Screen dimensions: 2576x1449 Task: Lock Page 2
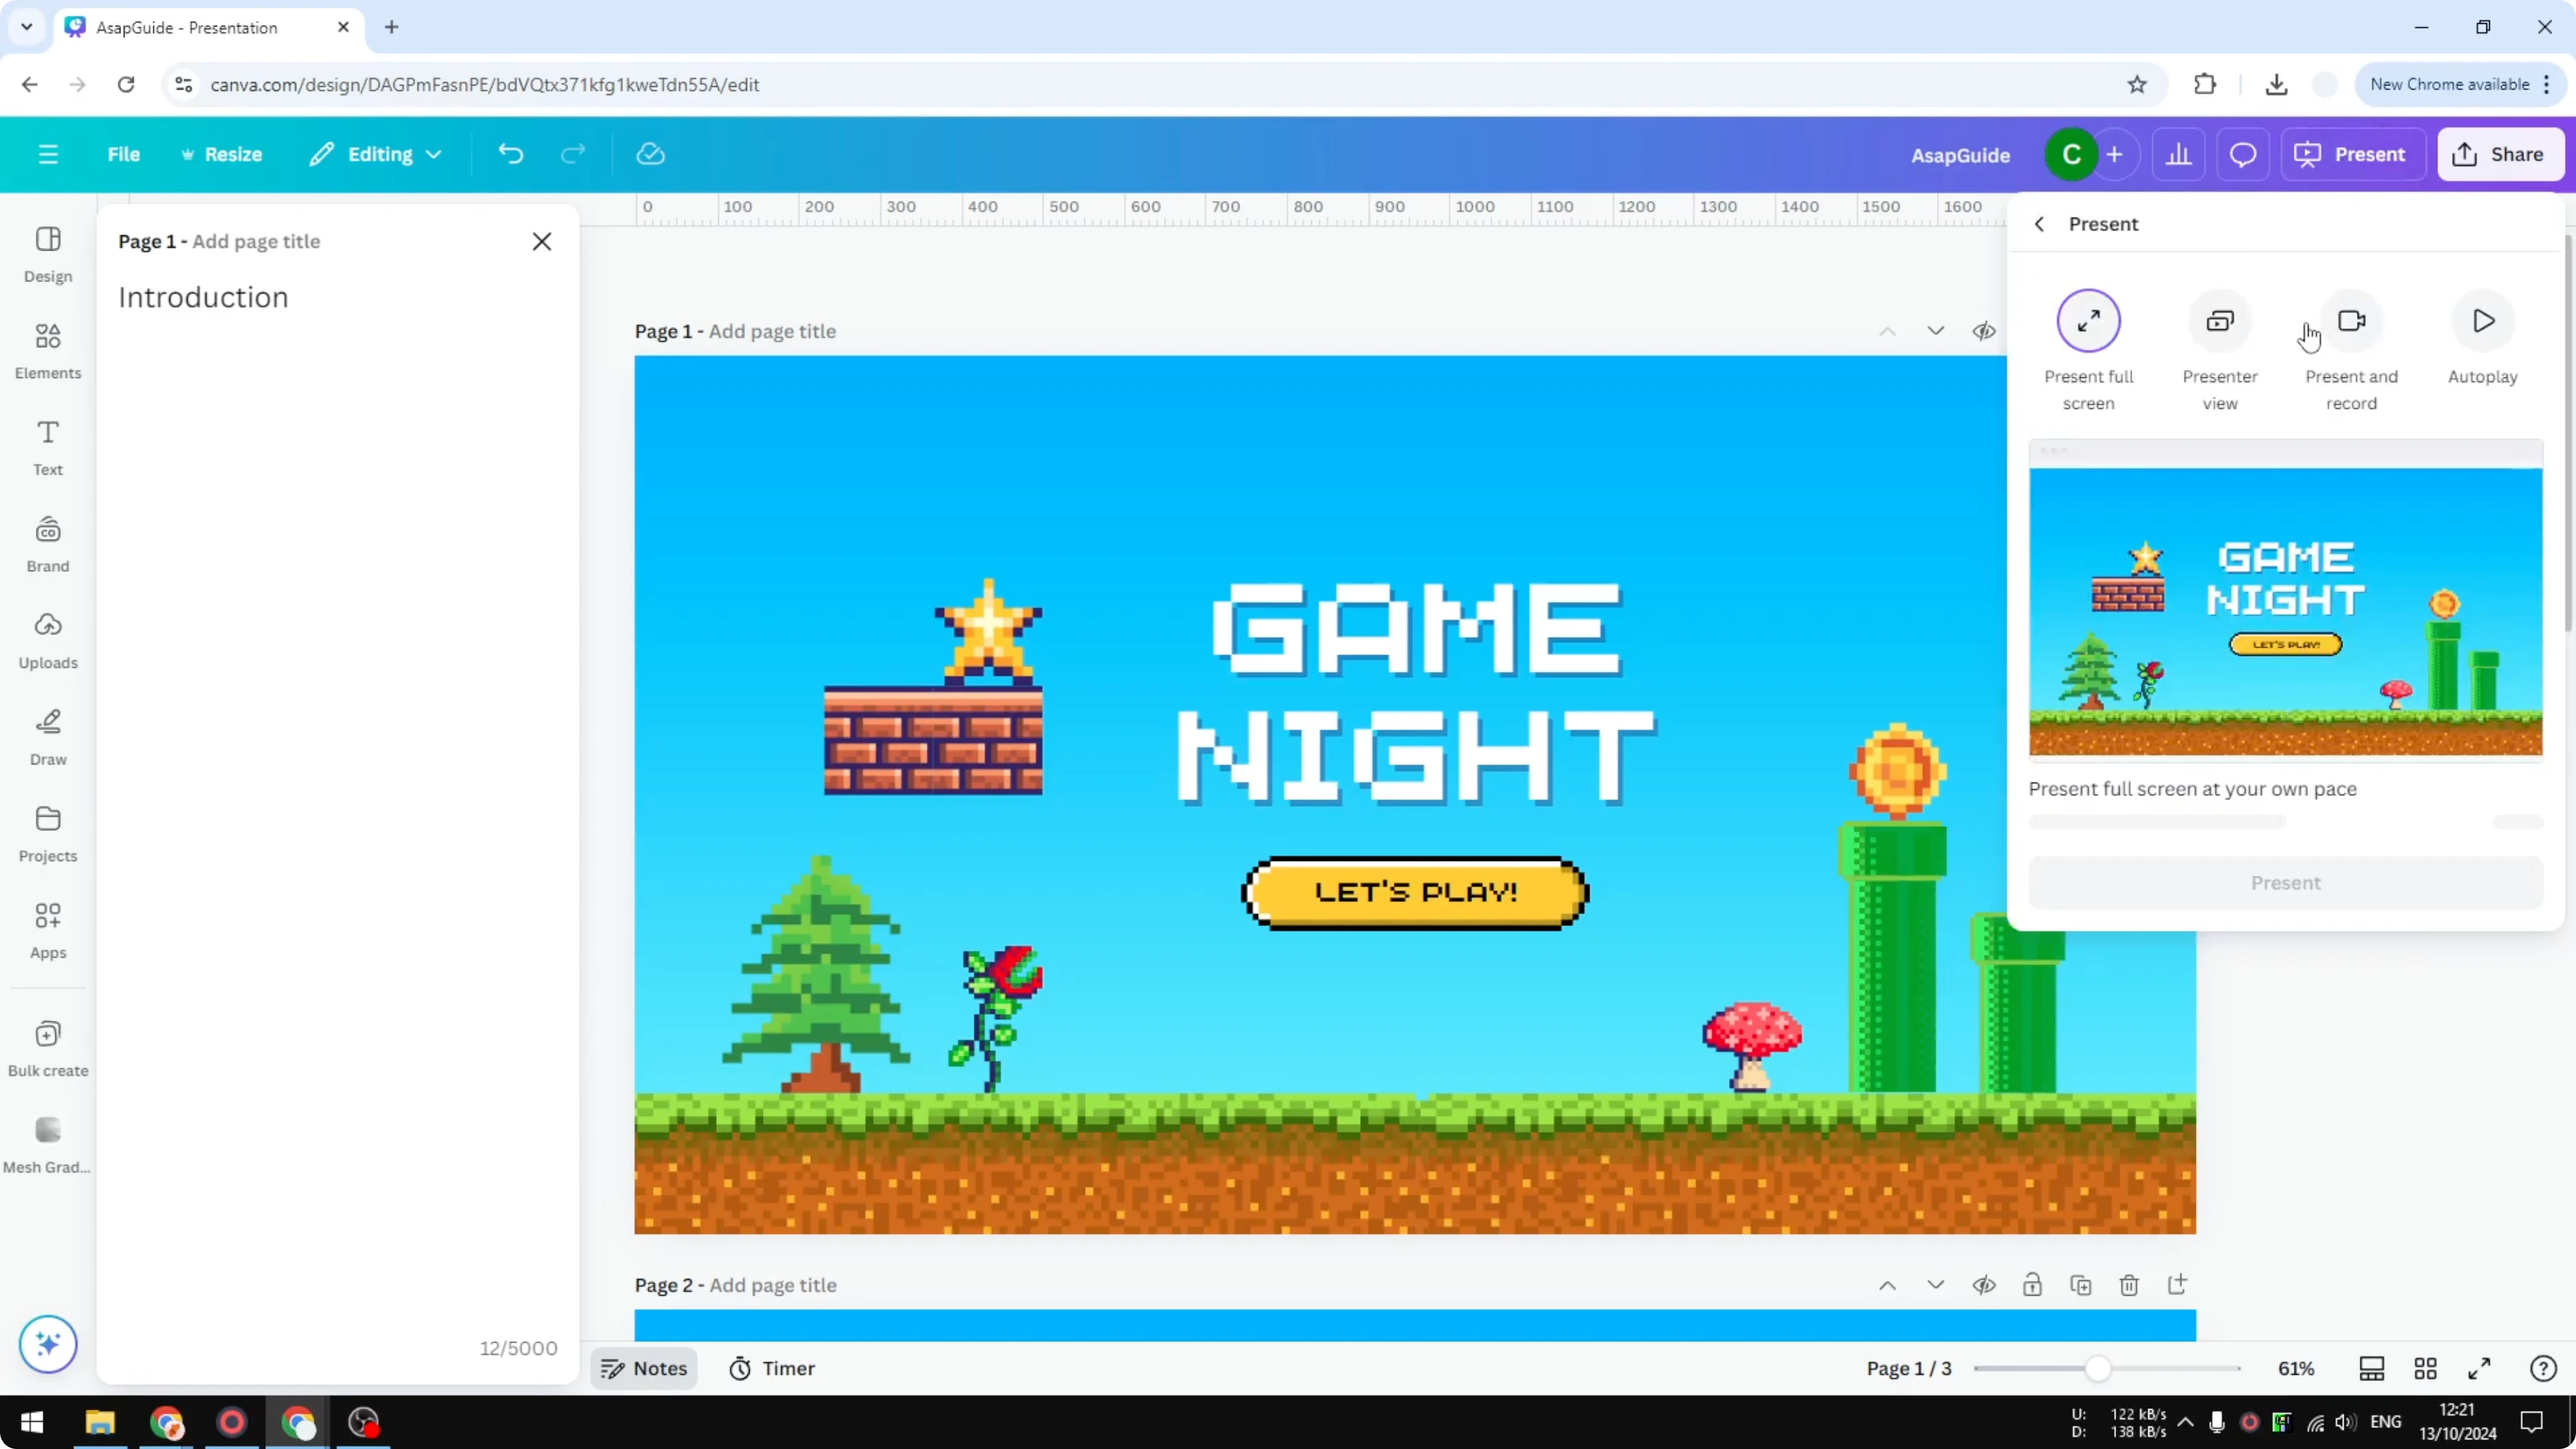(2032, 1285)
